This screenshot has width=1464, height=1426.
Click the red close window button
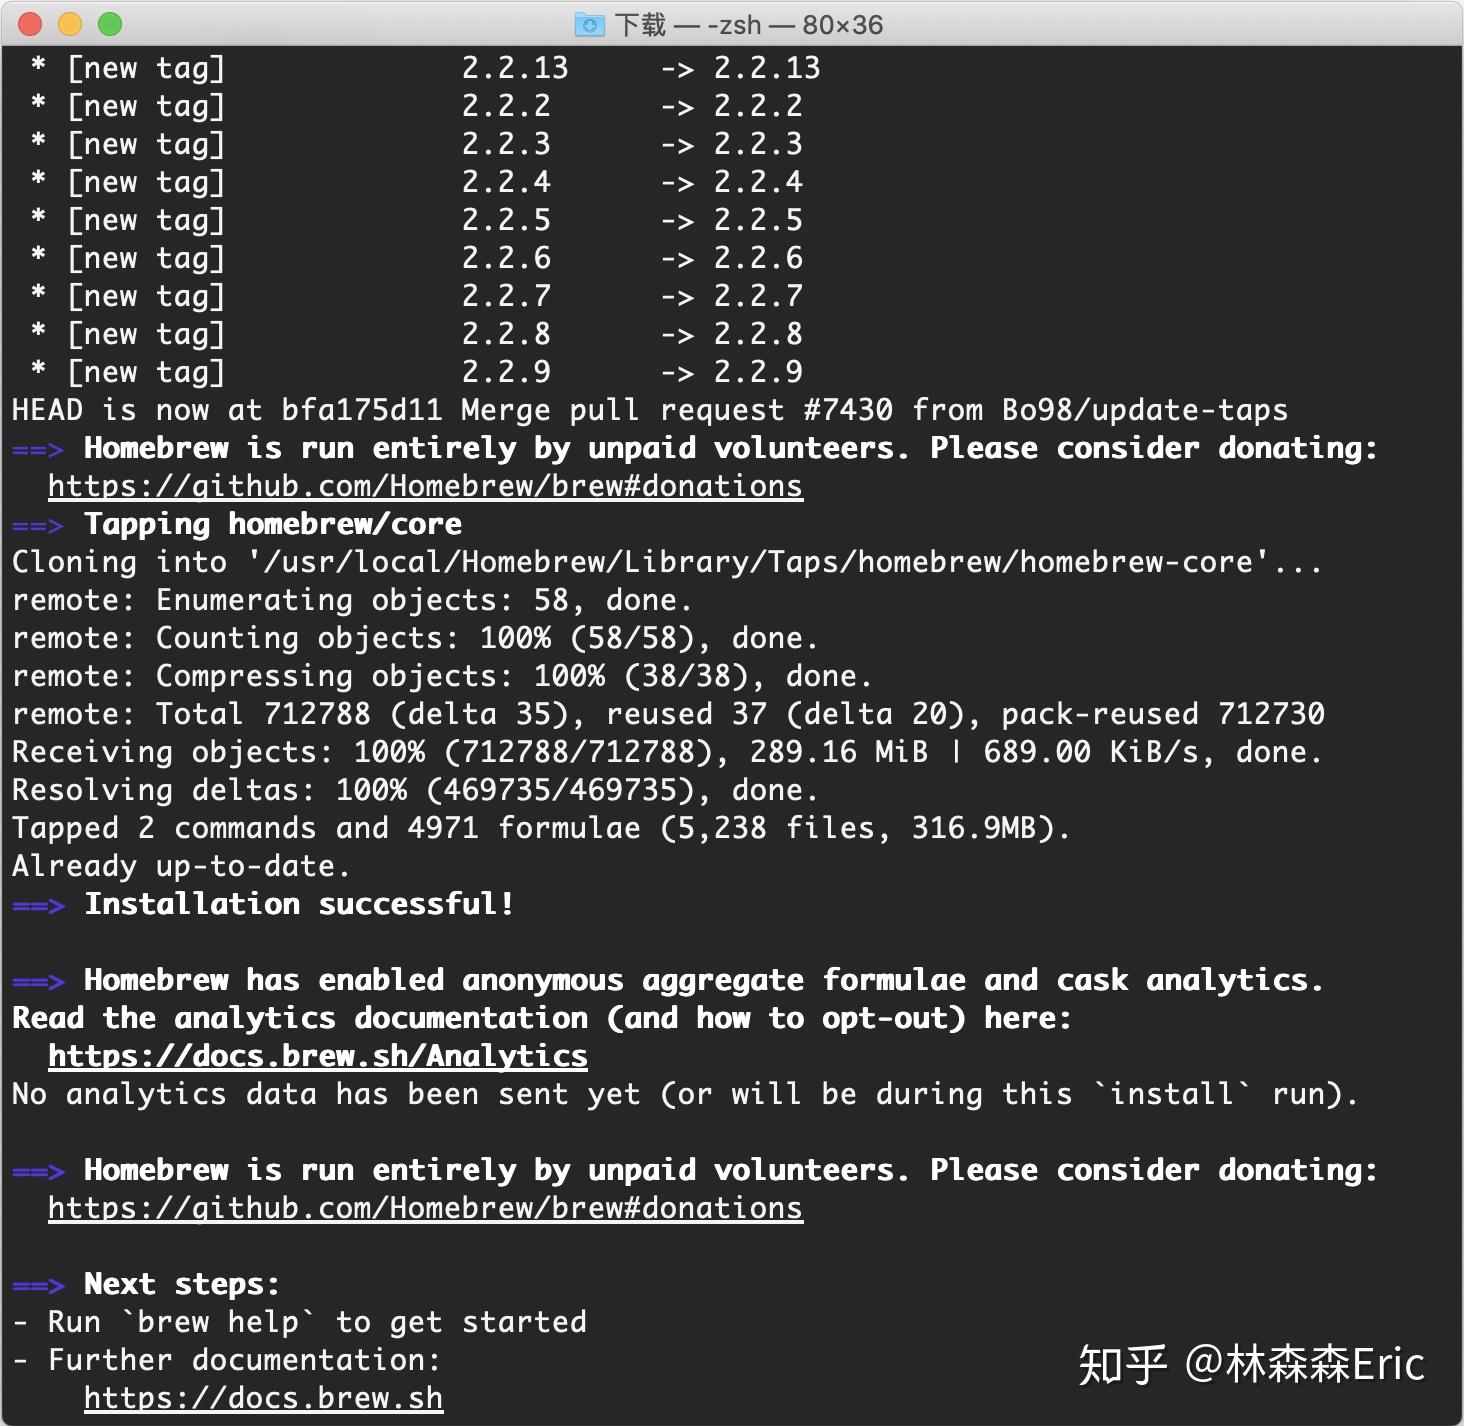(31, 24)
